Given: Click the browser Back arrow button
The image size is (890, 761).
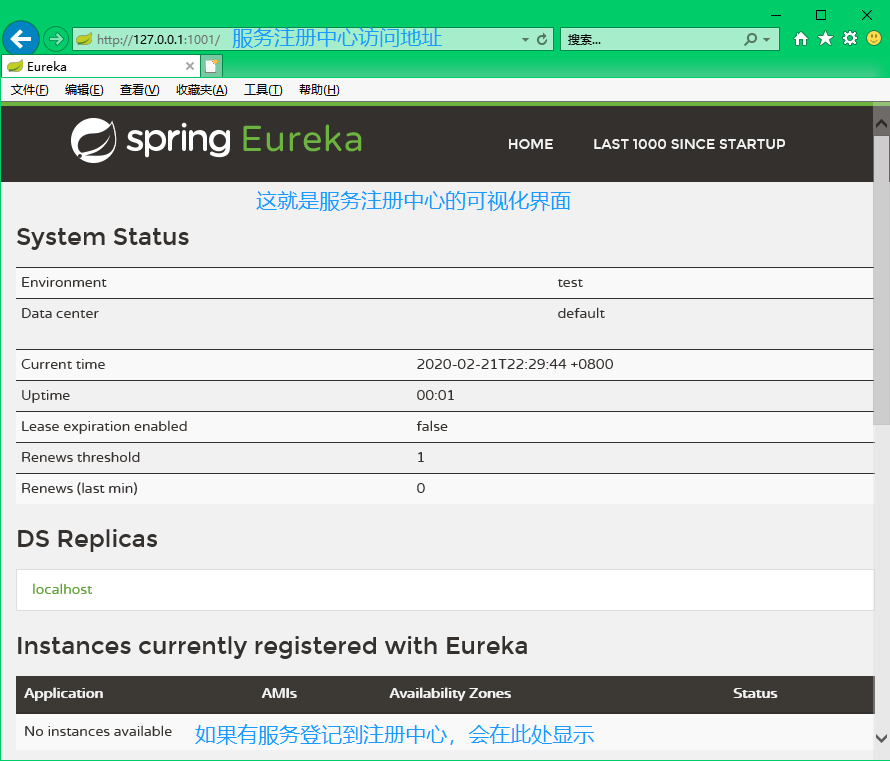Looking at the screenshot, I should 21,39.
